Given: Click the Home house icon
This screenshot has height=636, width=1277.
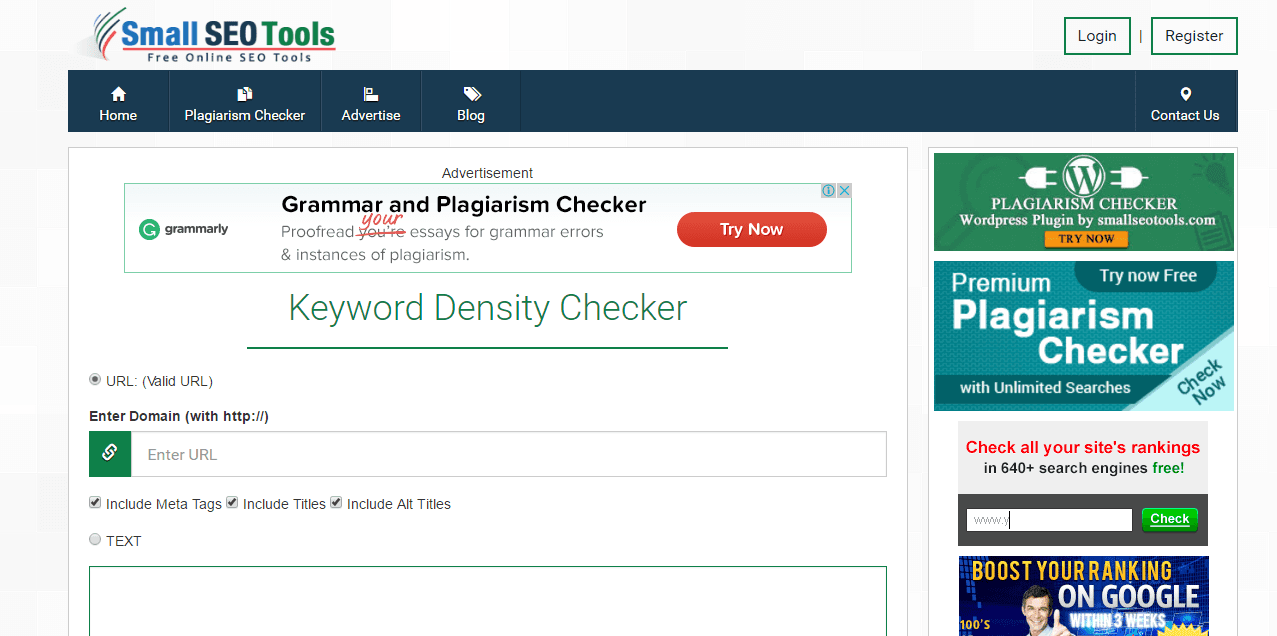Looking at the screenshot, I should pyautogui.click(x=118, y=94).
